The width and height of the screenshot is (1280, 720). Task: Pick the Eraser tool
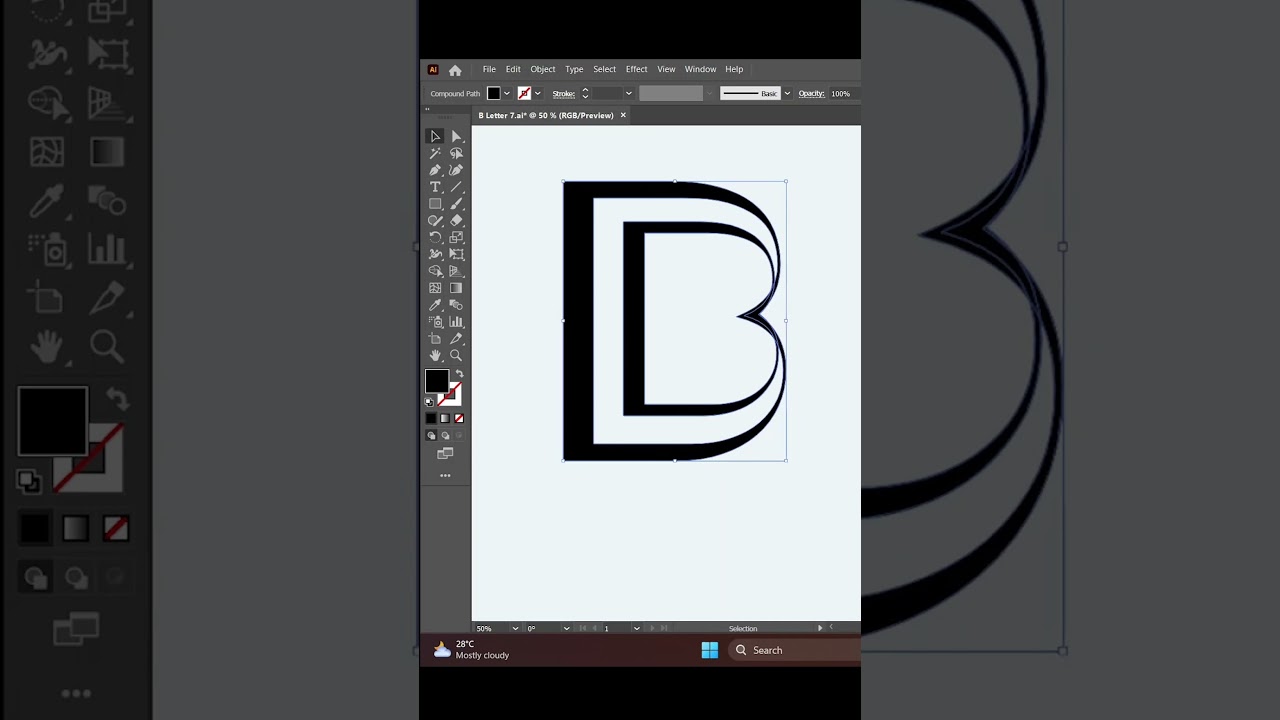[456, 220]
